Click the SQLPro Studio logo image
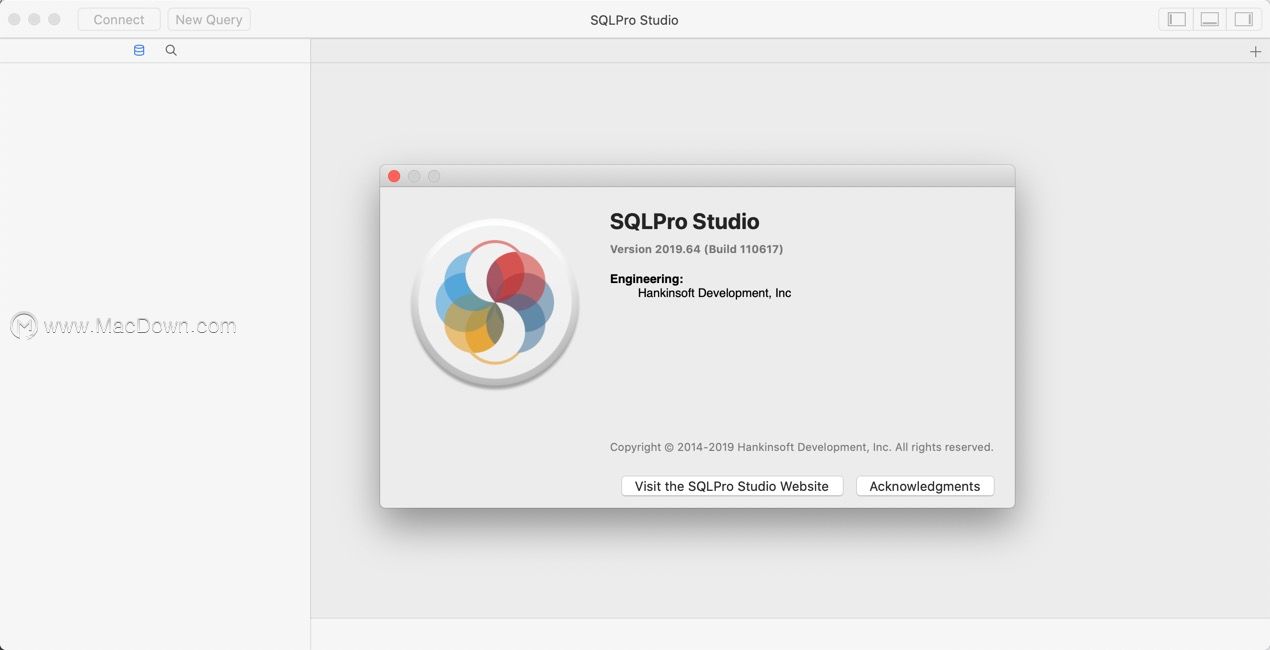 [x=495, y=303]
